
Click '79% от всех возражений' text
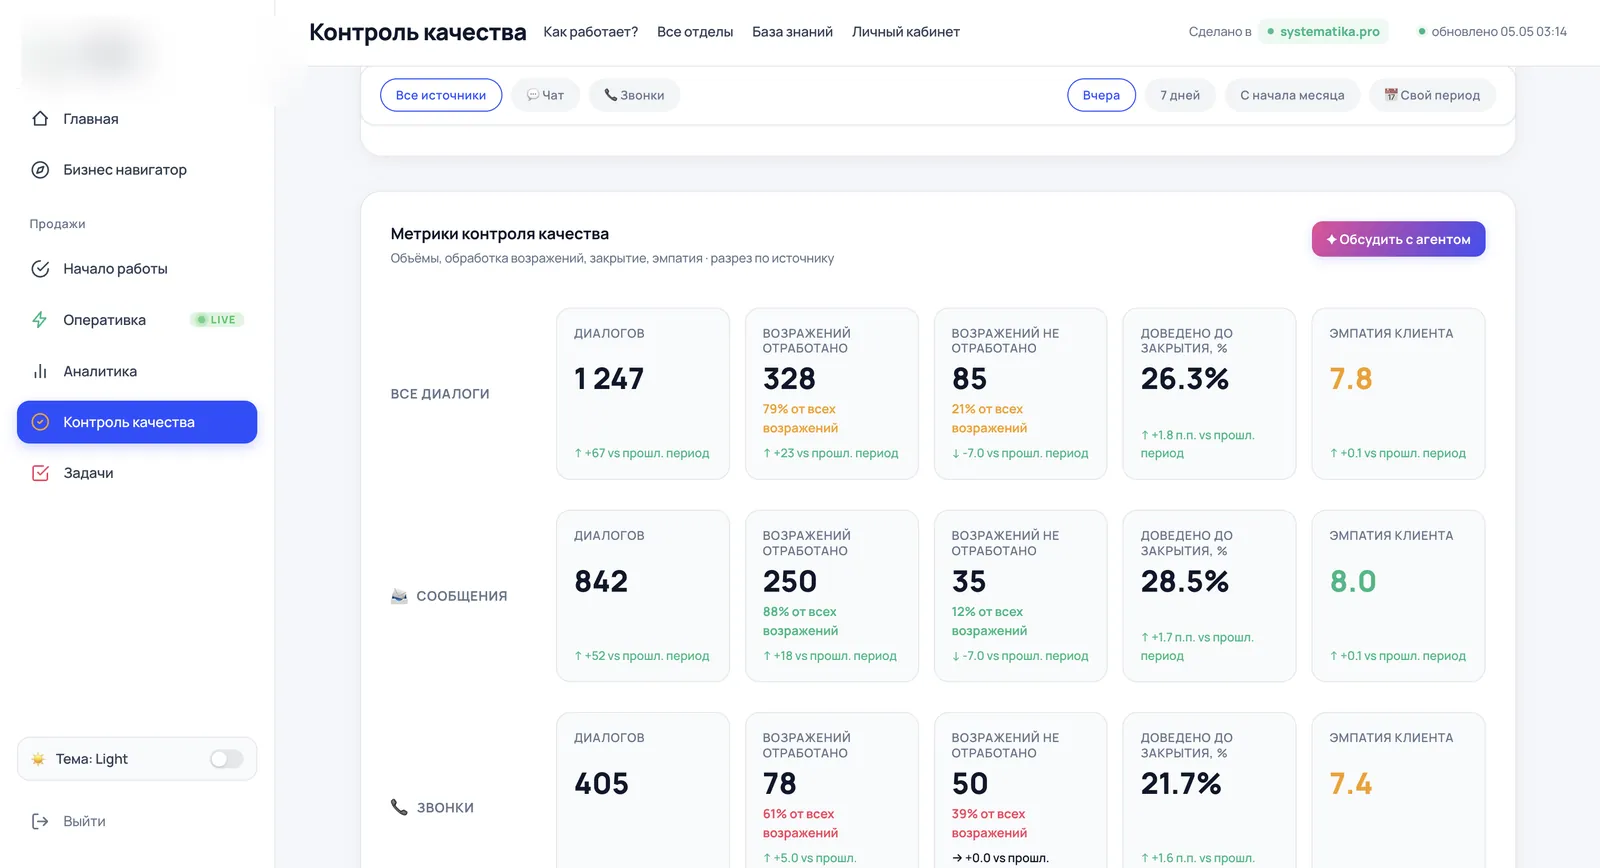[800, 418]
